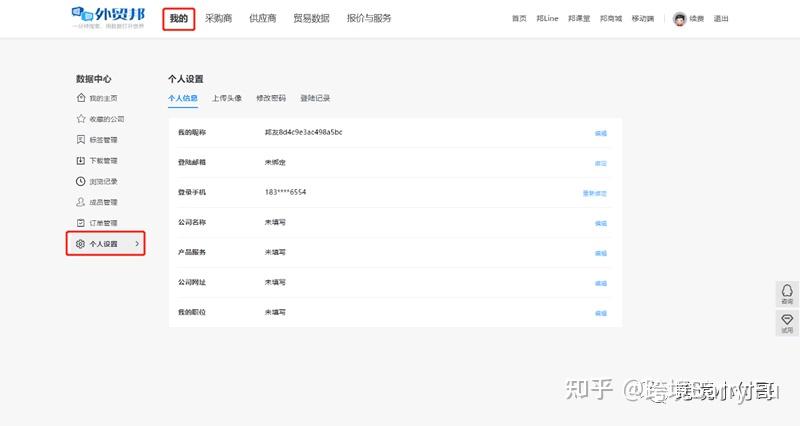The image size is (800, 426).
Task: Select 报价与服务 in the top navigation
Action: pos(369,18)
